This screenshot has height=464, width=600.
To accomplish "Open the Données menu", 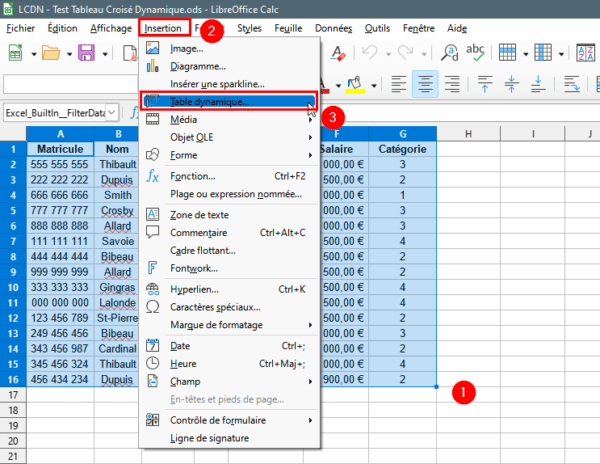I will click(333, 28).
